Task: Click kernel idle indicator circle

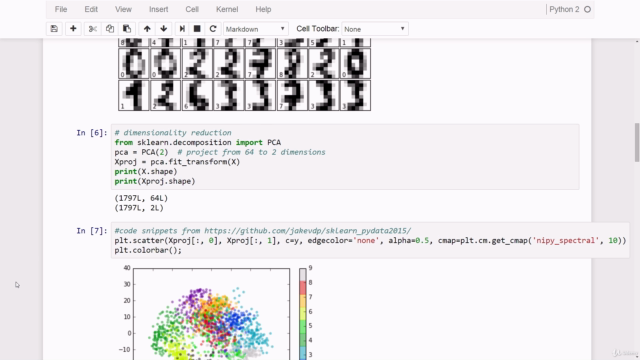Action: (587, 9)
